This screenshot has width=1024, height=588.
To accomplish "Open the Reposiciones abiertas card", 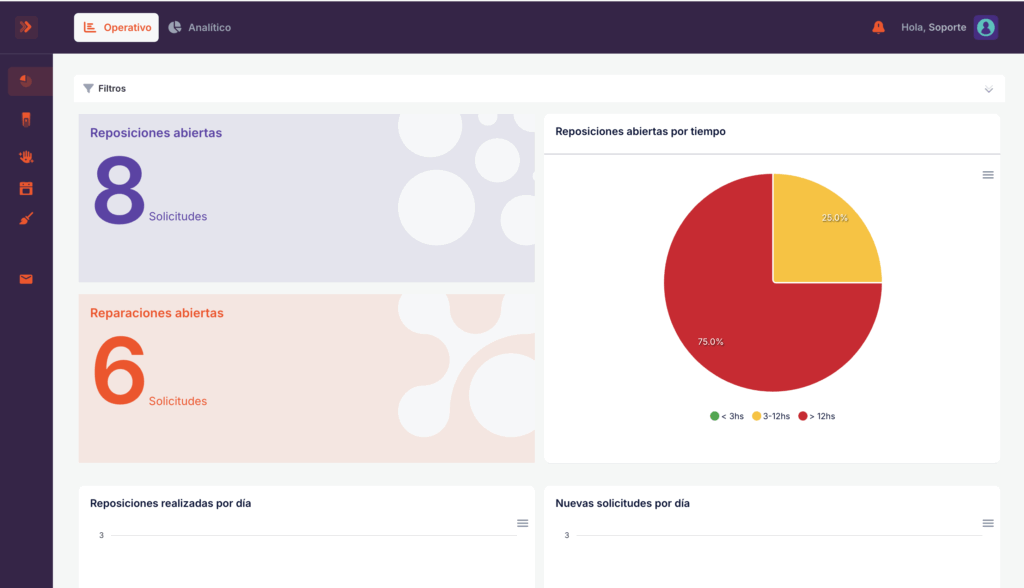I will pos(306,198).
